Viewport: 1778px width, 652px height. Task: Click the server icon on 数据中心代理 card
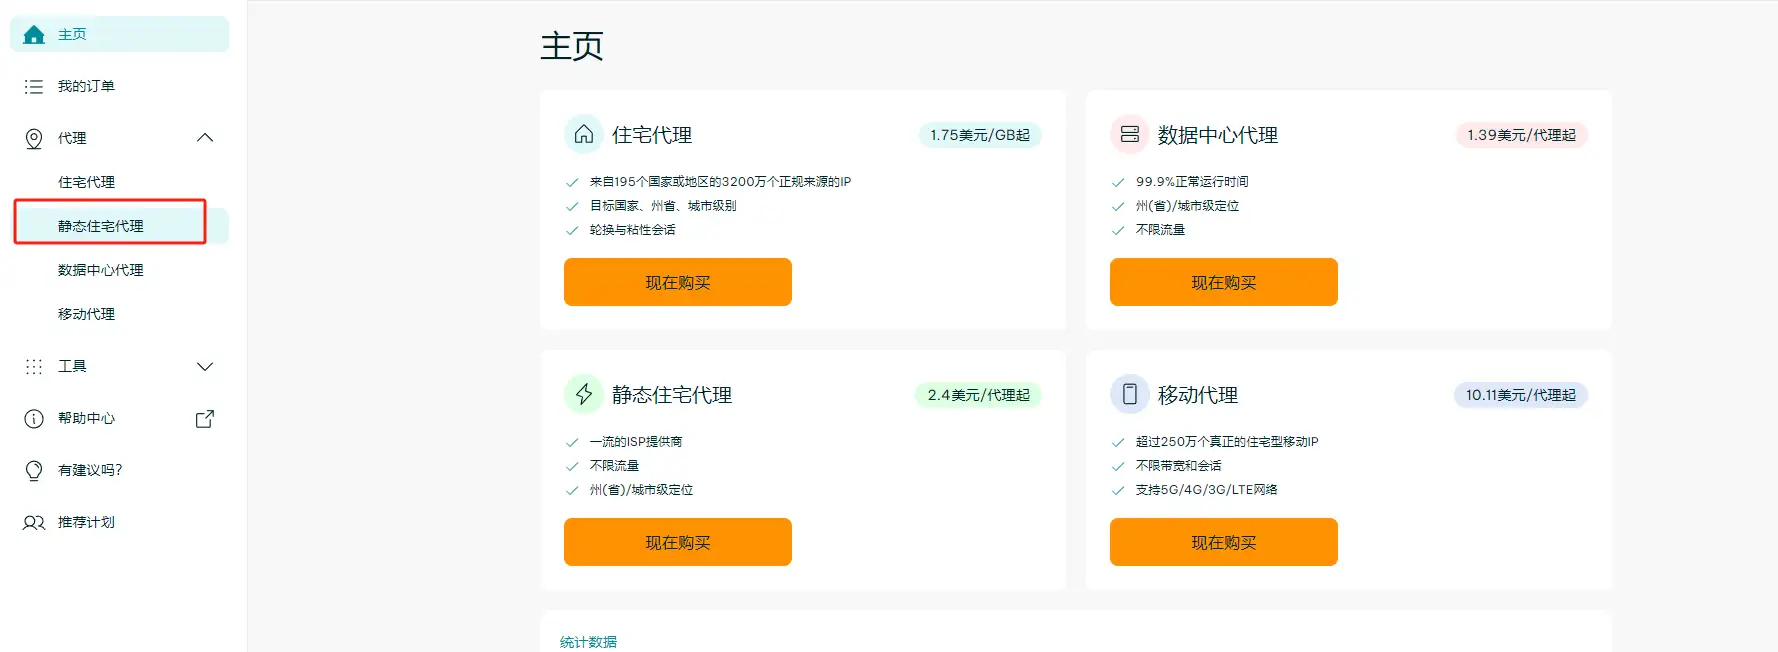(x=1130, y=135)
